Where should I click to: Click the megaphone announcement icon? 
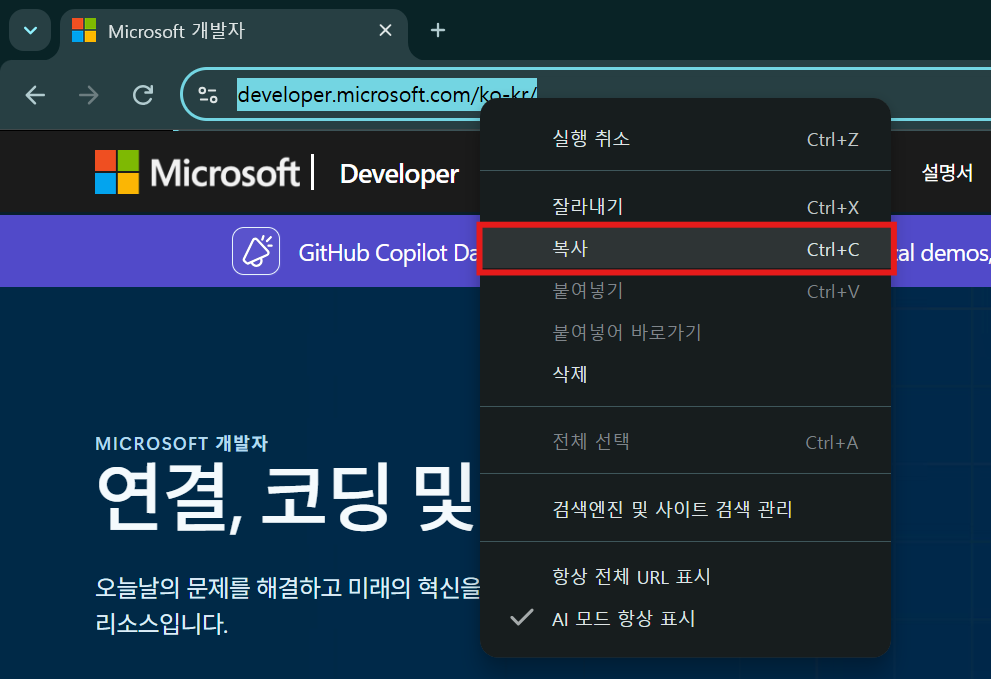point(256,251)
